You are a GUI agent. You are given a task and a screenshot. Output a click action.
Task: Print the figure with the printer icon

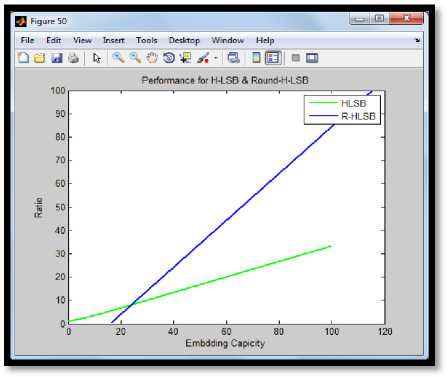[x=74, y=58]
